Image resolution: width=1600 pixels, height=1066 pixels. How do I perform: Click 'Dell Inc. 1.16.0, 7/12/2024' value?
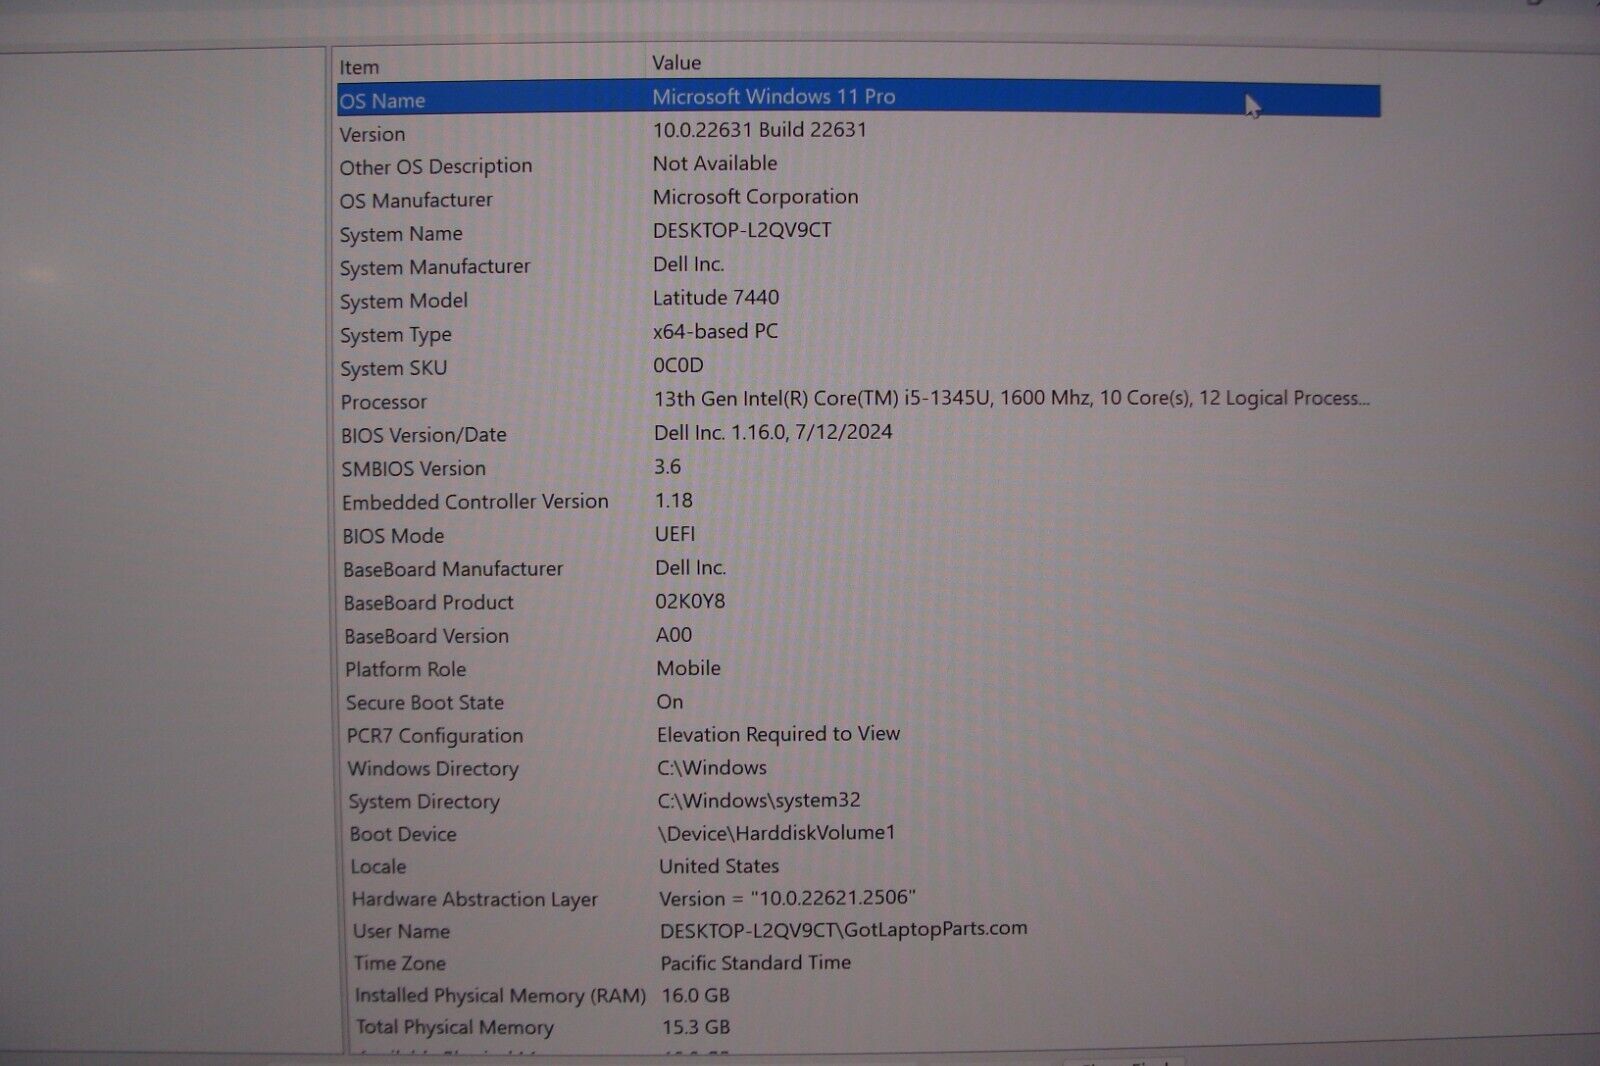click(773, 432)
